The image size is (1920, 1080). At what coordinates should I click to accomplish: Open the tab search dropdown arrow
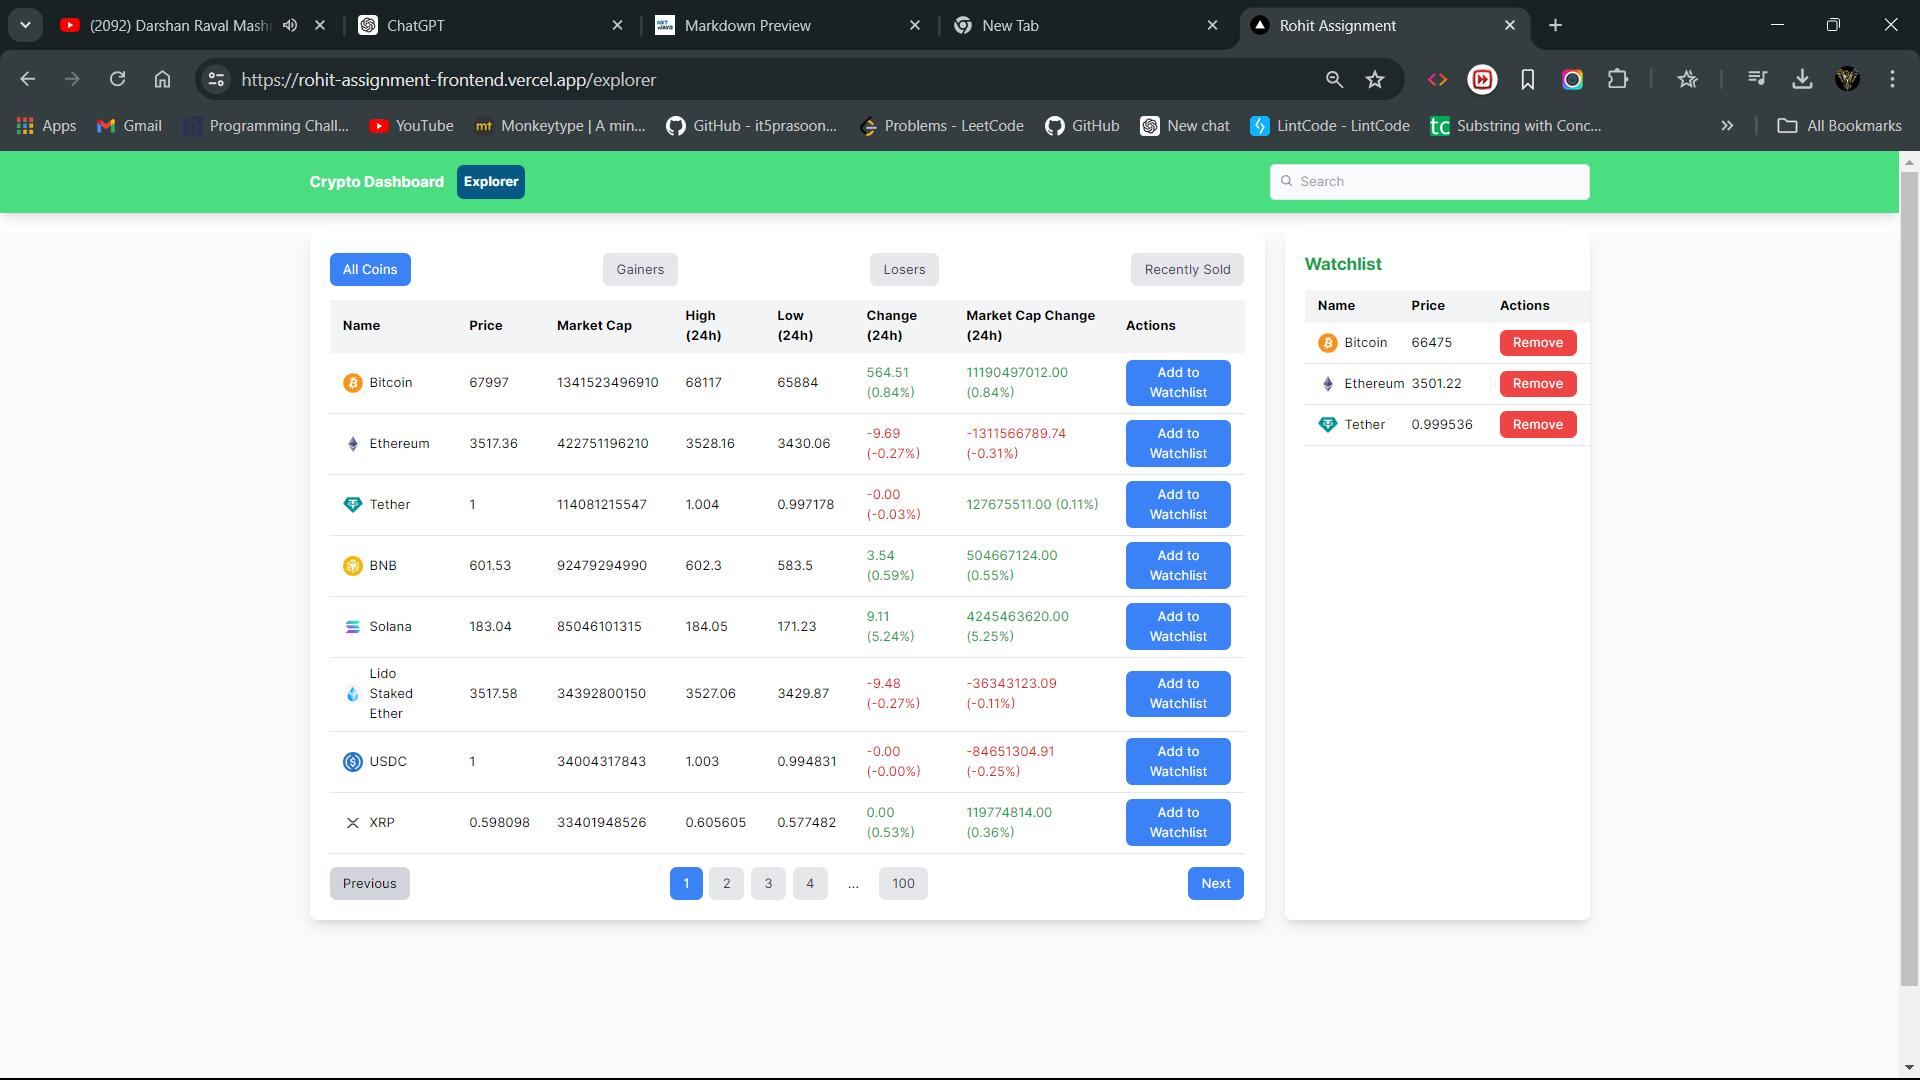click(25, 26)
